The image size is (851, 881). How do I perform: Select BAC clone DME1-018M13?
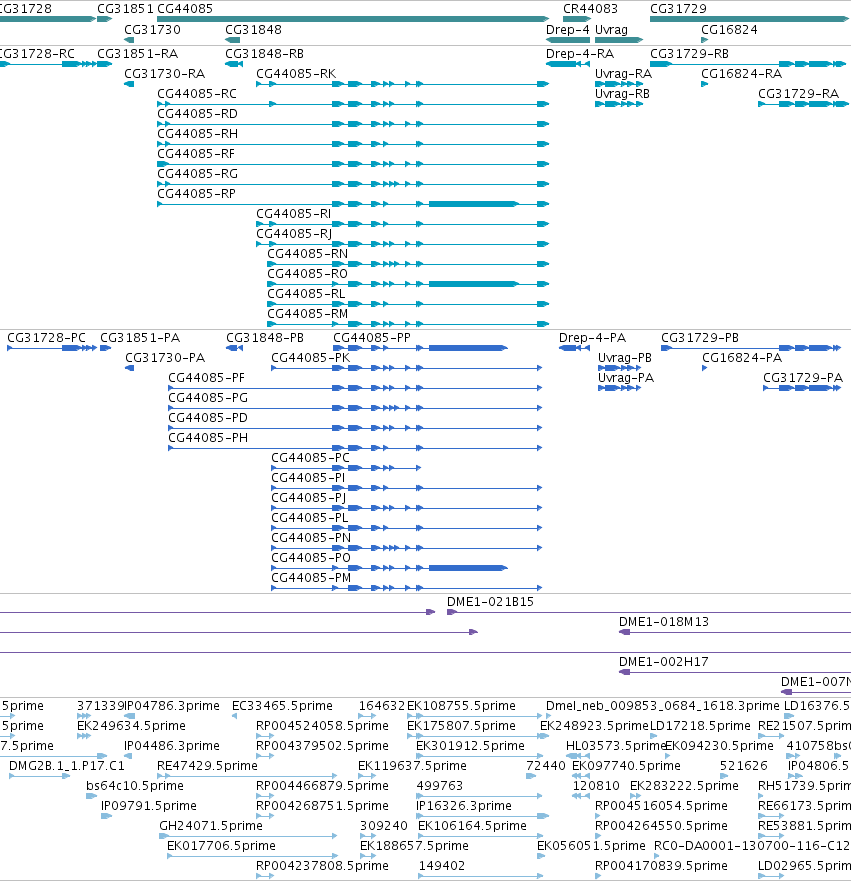tap(664, 622)
